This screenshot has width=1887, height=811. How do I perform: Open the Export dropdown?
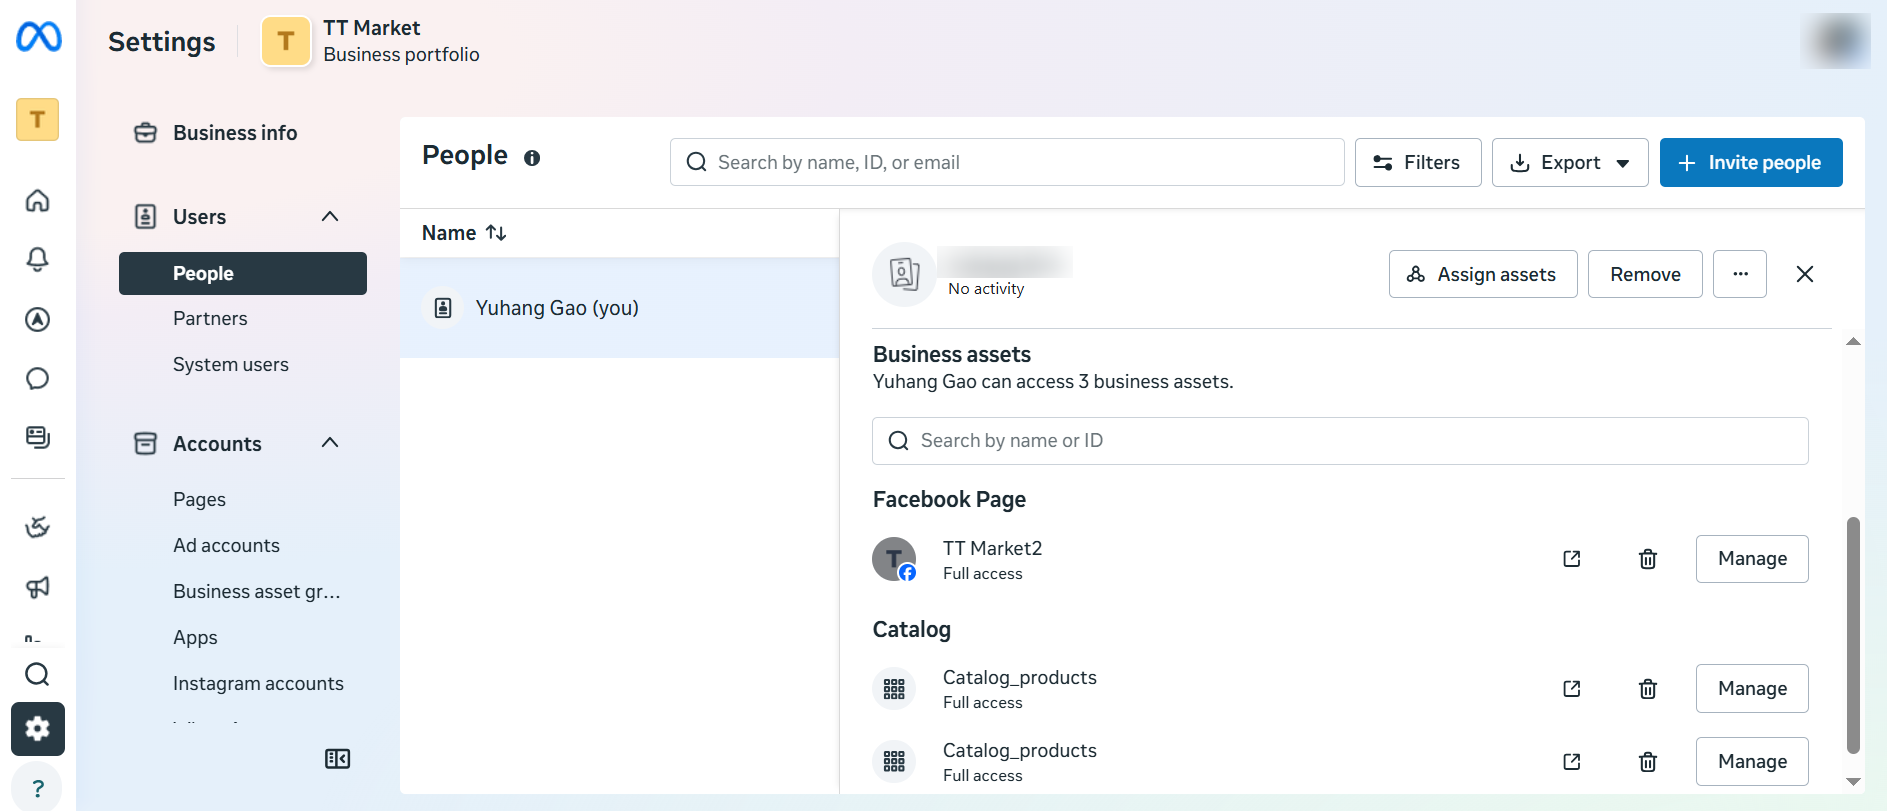click(1570, 163)
